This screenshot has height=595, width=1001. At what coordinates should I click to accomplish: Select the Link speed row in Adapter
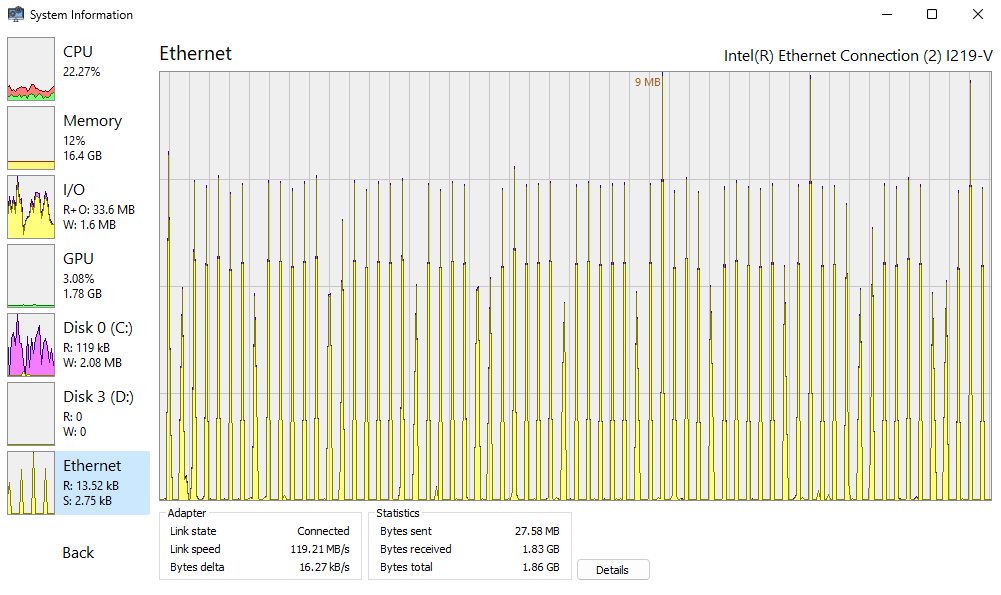click(x=260, y=549)
